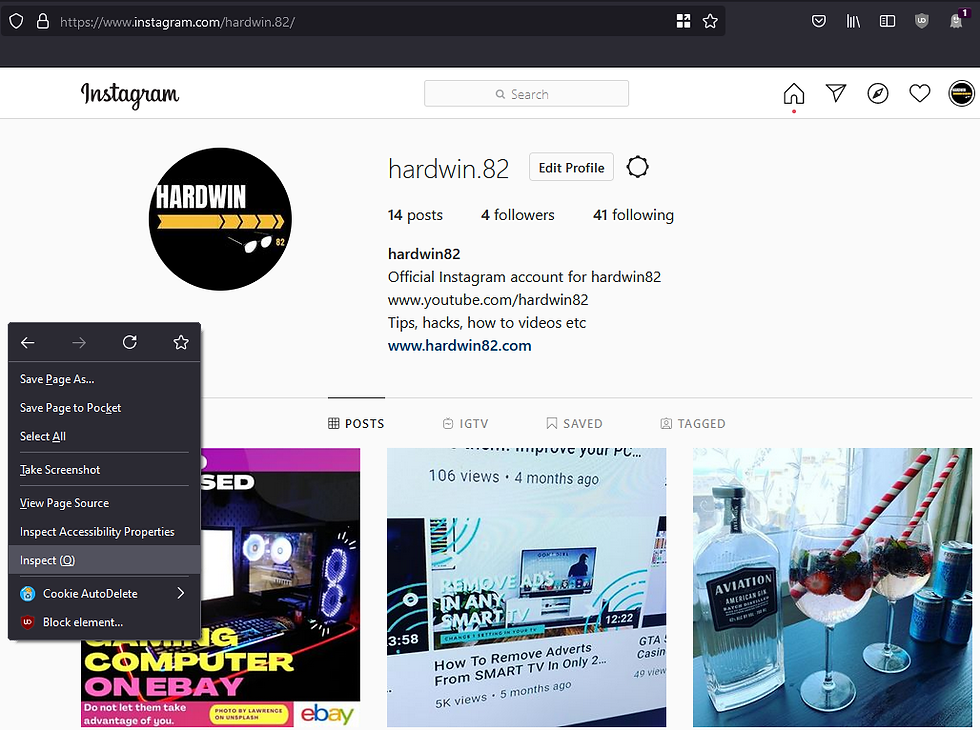Click into the Instagram Search field
This screenshot has height=730, width=980.
tap(526, 94)
